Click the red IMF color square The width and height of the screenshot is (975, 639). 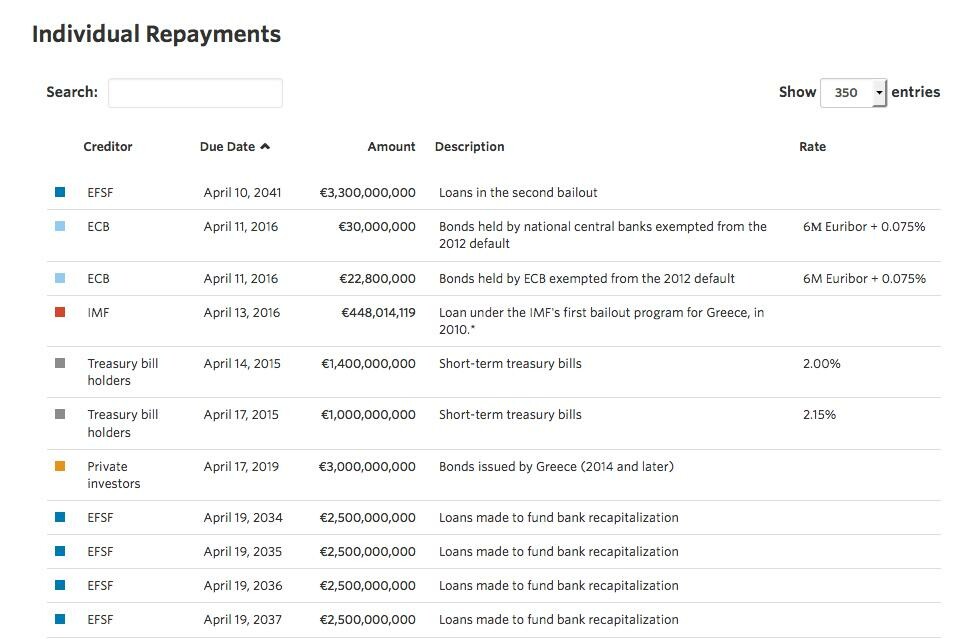pos(60,312)
